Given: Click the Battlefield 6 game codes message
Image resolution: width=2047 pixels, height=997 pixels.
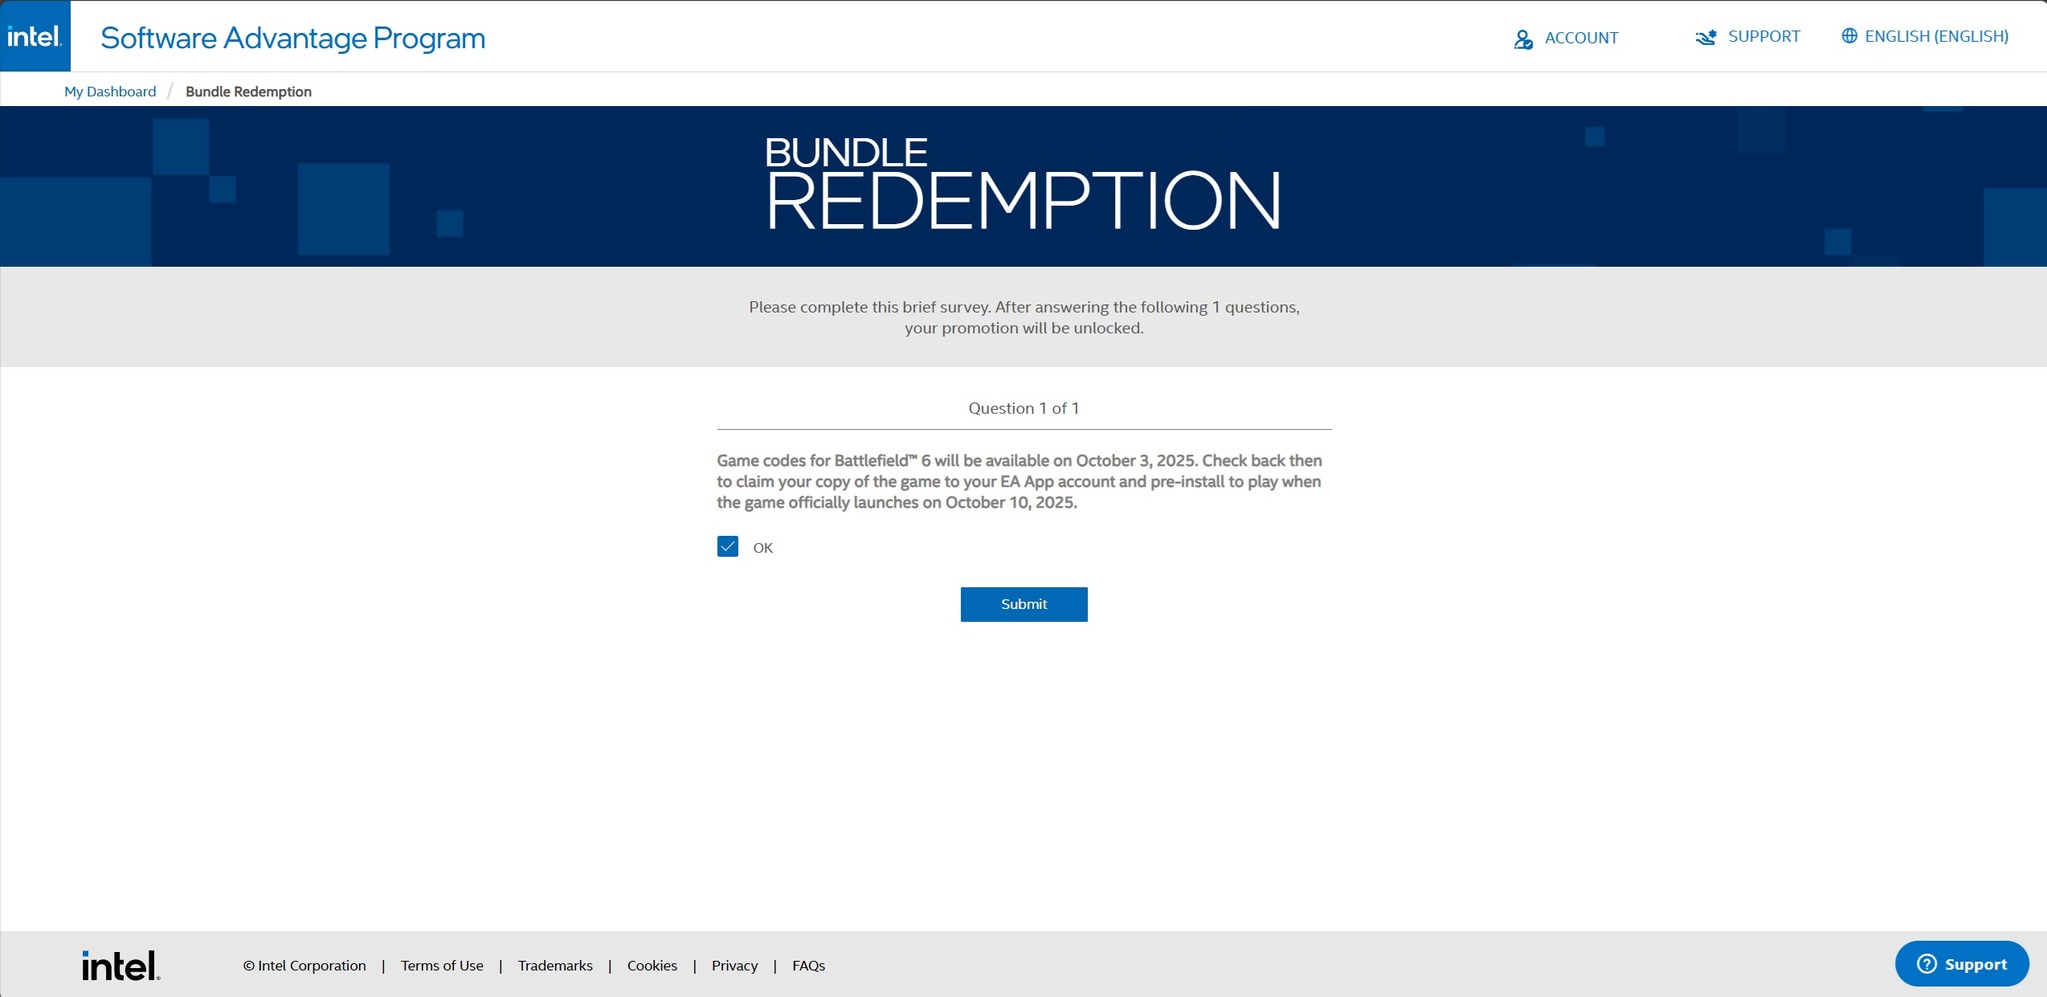Looking at the screenshot, I should [1020, 482].
